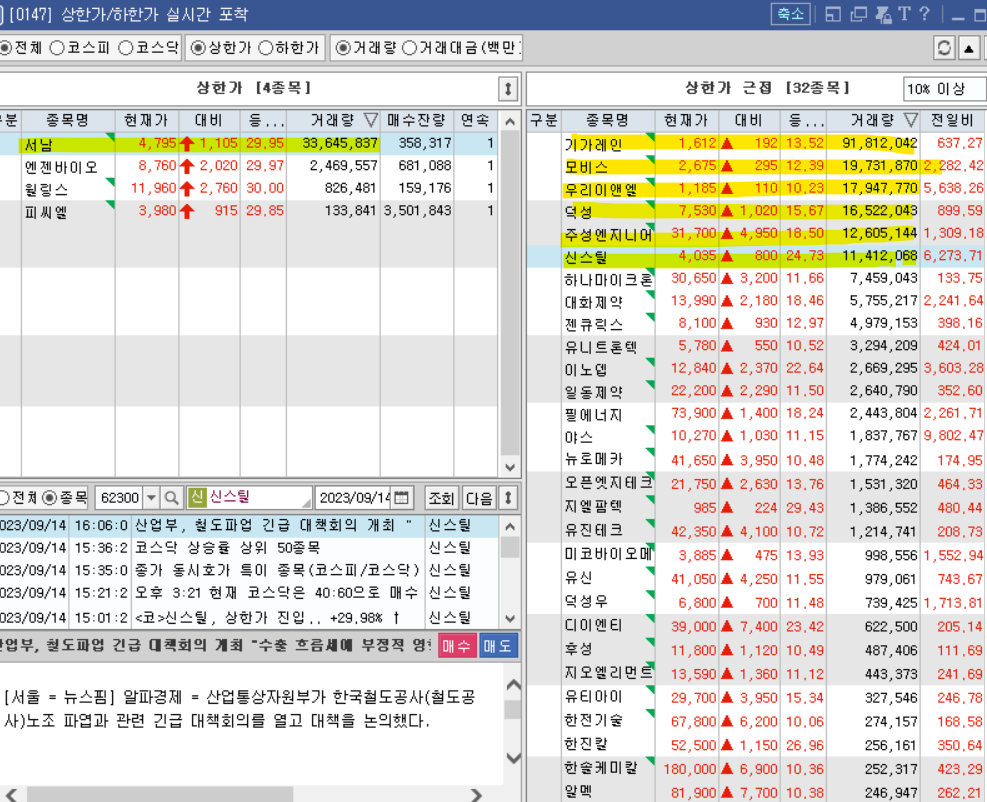Click the magnifier search icon next to code

pyautogui.click(x=171, y=498)
